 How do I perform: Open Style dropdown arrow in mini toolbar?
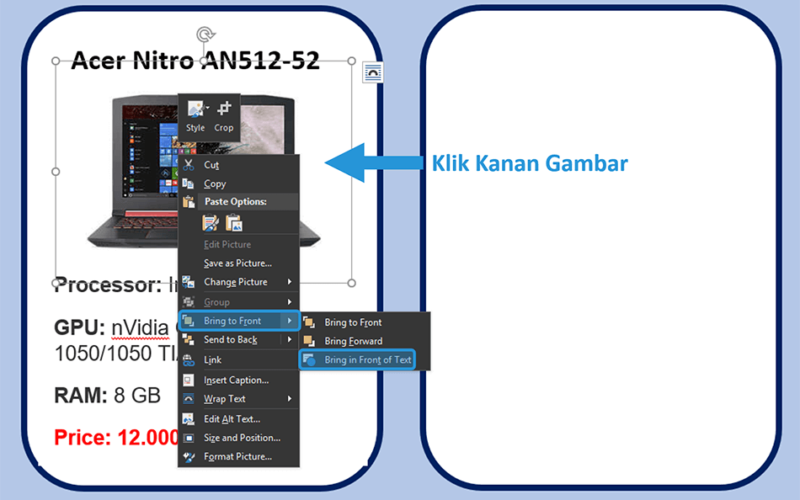208,108
